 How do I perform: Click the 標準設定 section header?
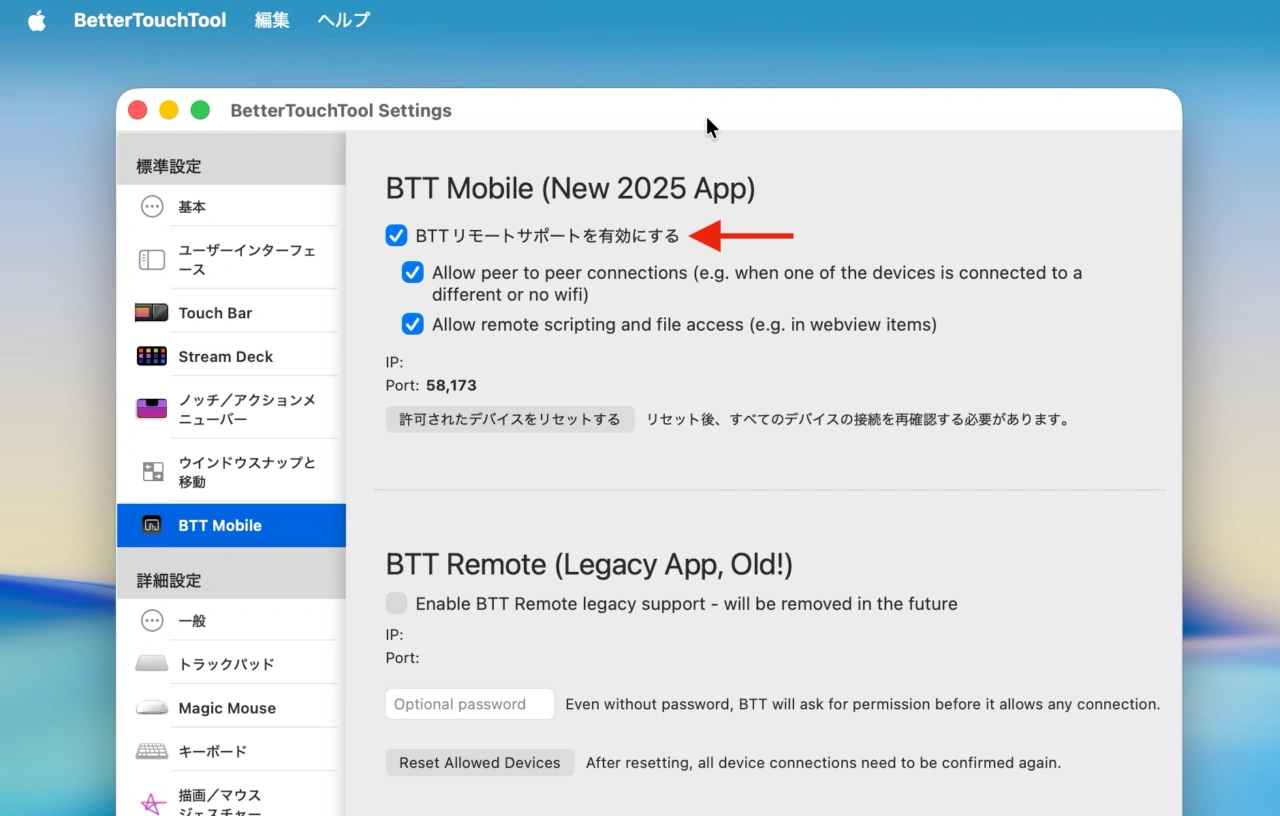[169, 166]
